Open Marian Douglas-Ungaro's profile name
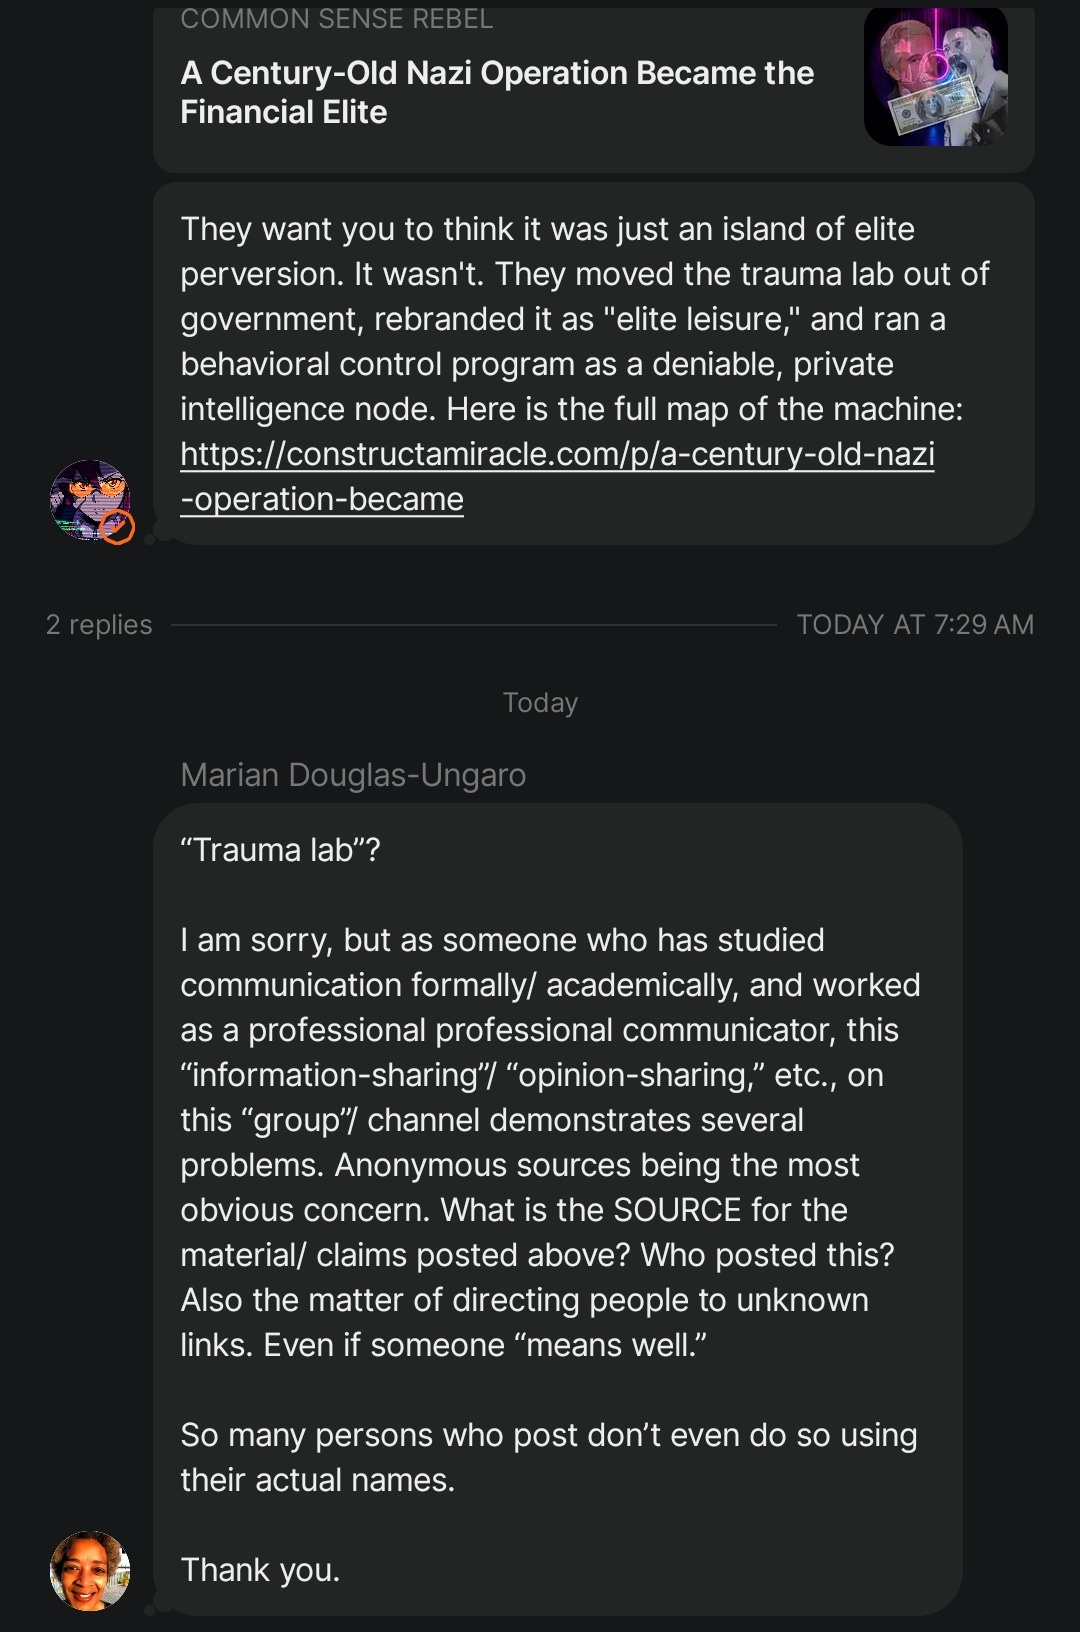The image size is (1080, 1632). point(353,775)
